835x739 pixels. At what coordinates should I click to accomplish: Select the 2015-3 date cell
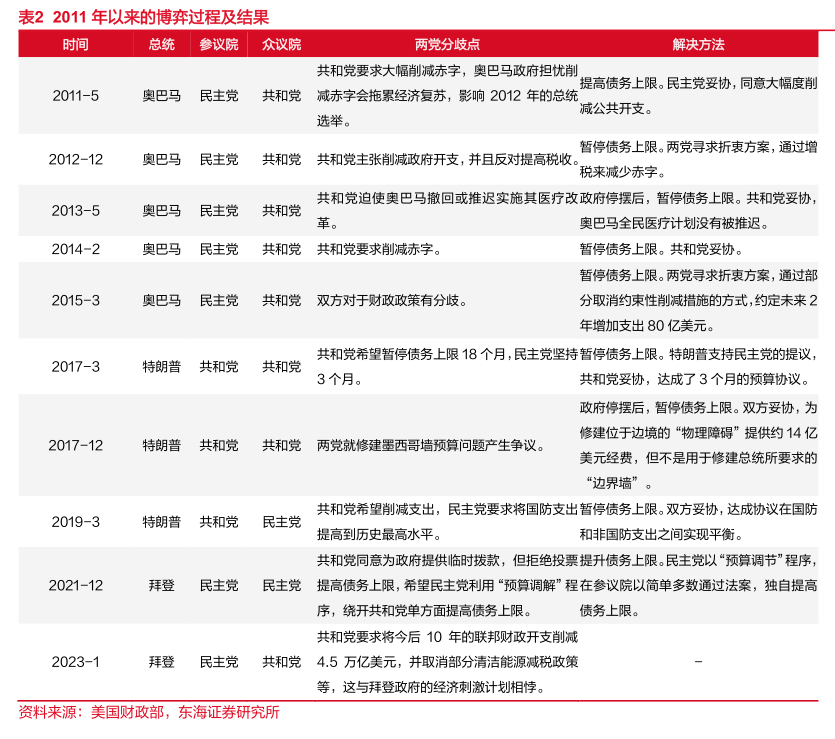76,300
